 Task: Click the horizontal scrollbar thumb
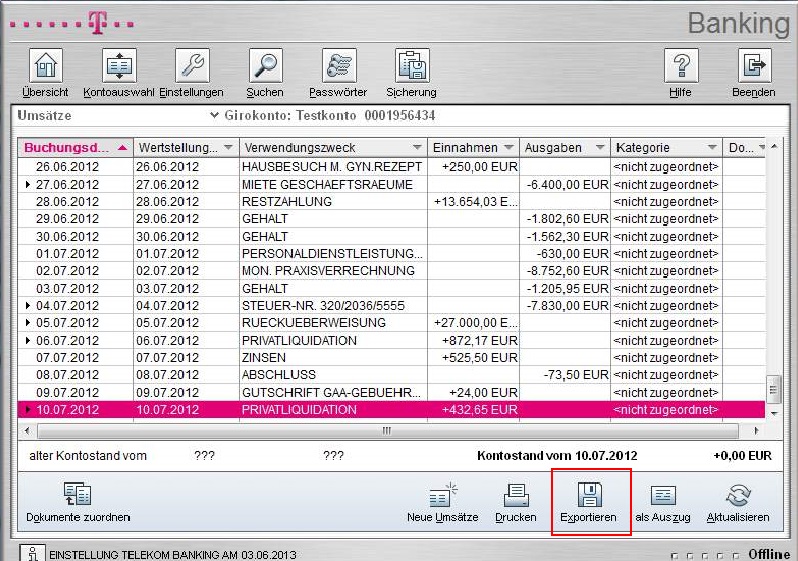pos(387,431)
